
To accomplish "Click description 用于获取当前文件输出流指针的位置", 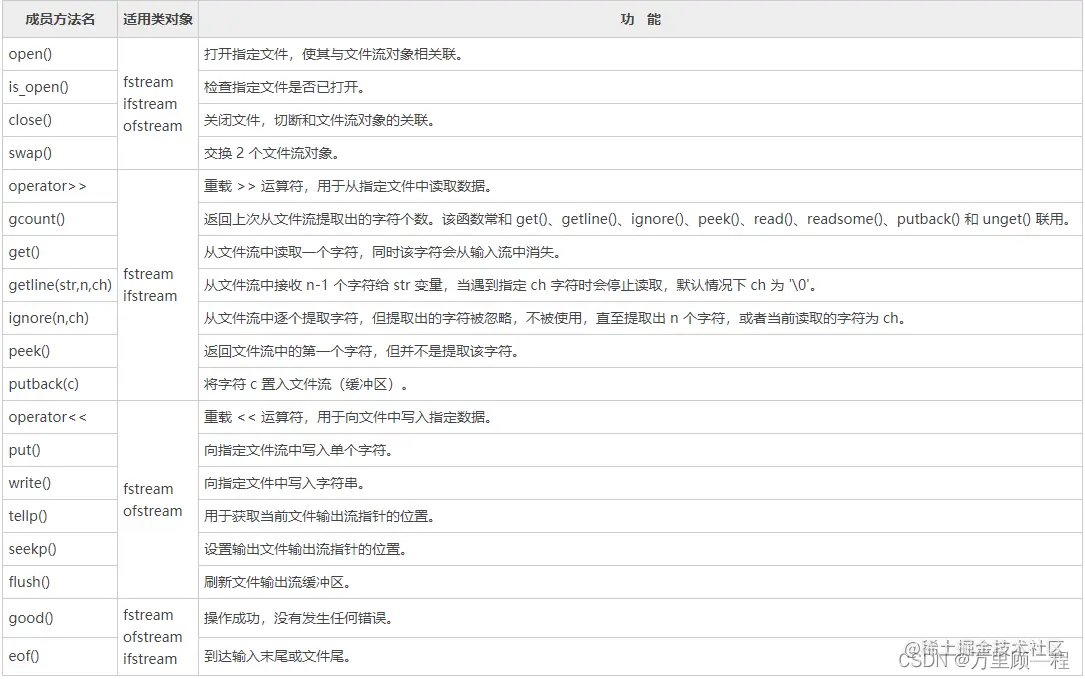I will (x=319, y=516).
